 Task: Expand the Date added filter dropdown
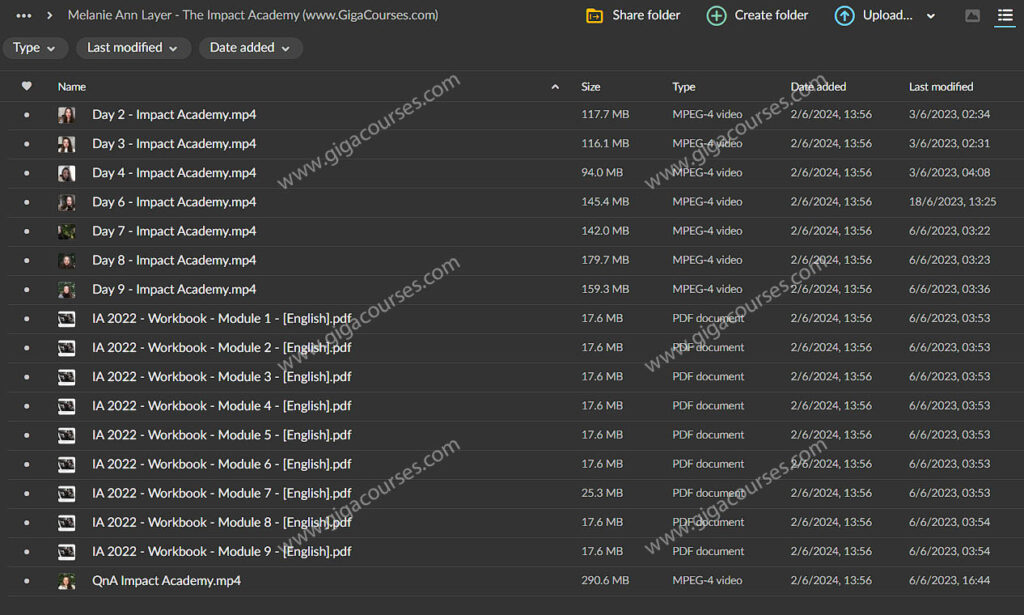250,48
